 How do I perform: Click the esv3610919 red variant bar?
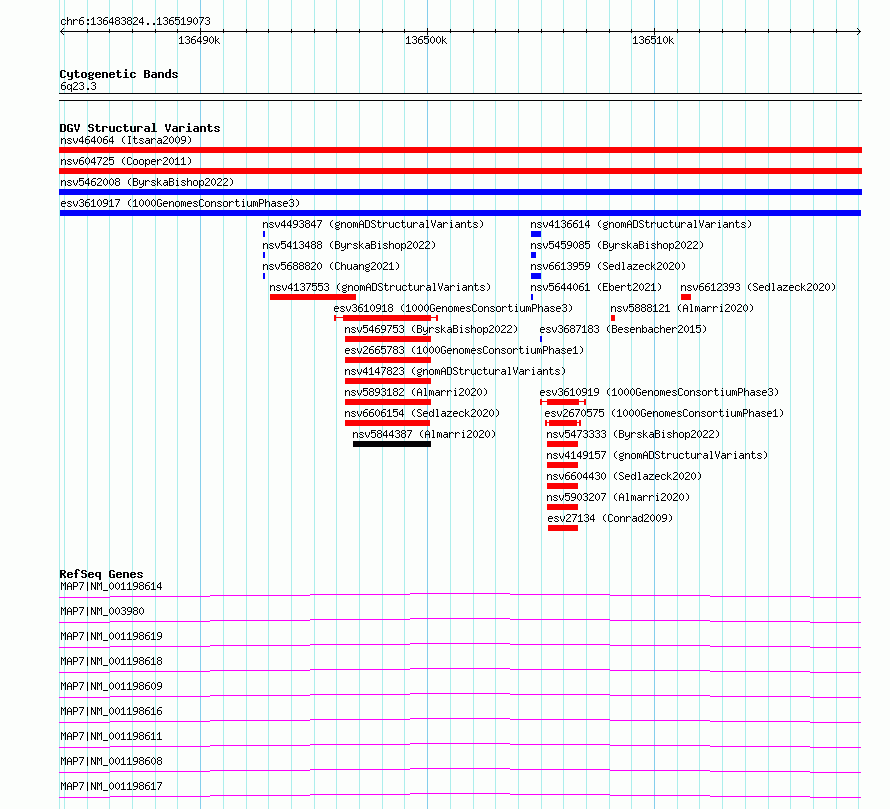(562, 402)
